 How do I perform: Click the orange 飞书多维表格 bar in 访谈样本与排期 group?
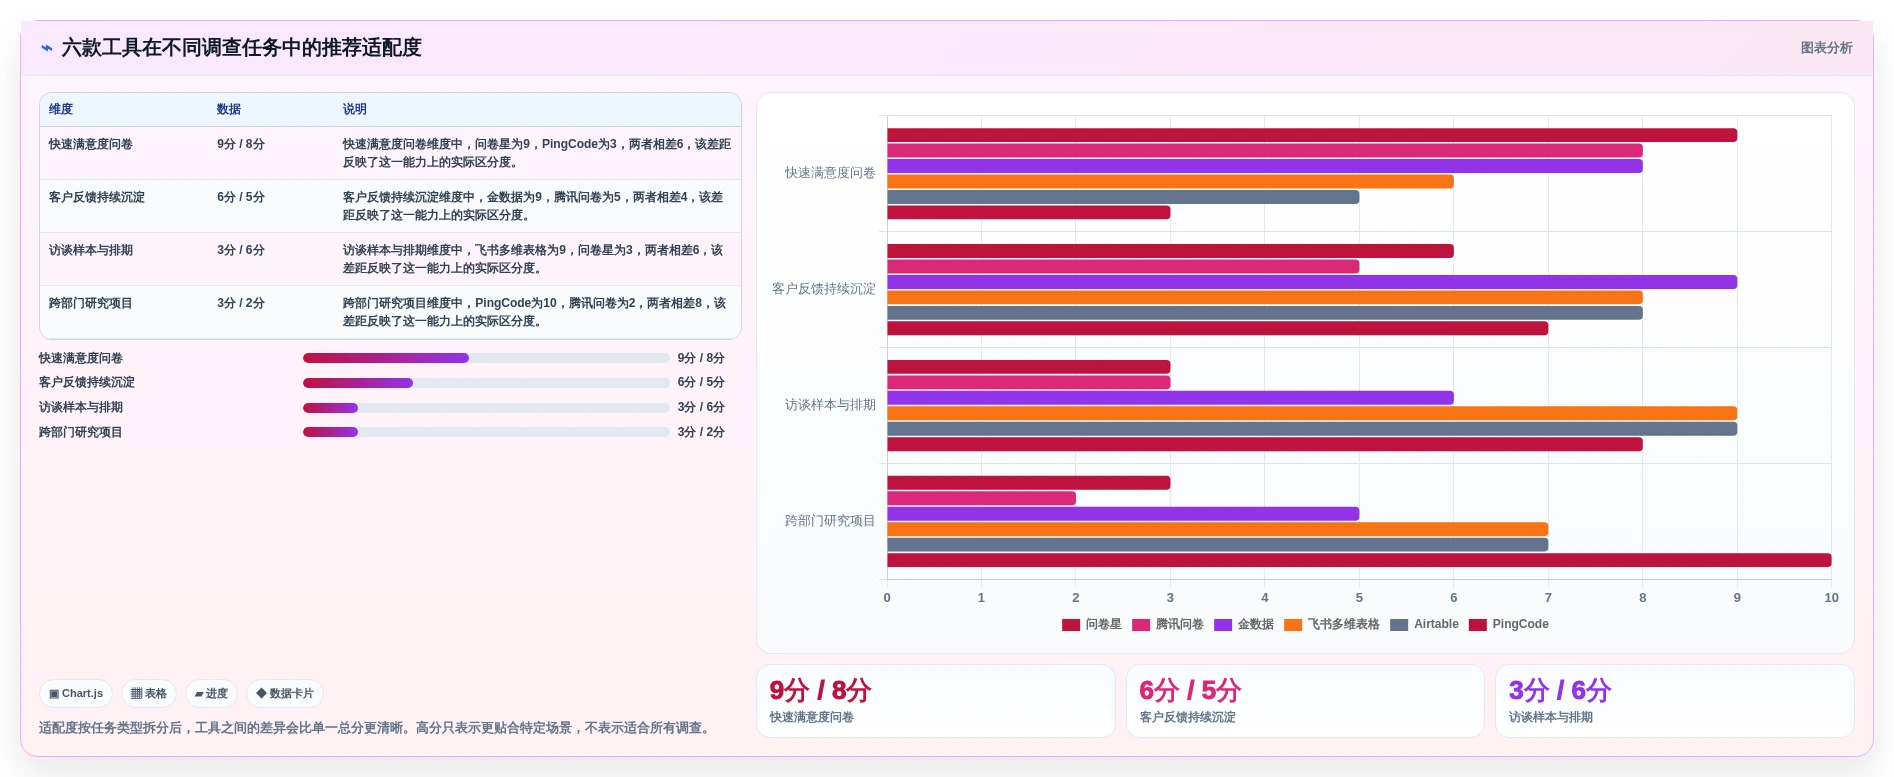pyautogui.click(x=1311, y=413)
